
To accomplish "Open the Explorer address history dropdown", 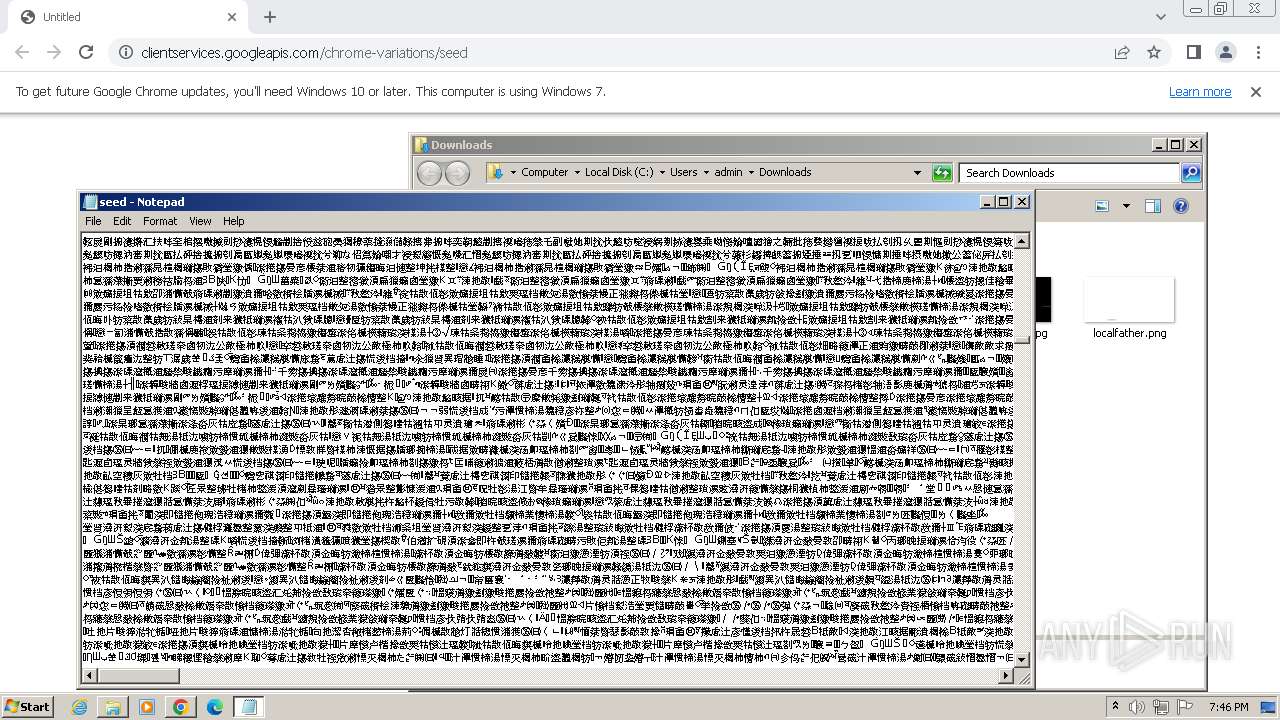I will [x=917, y=172].
